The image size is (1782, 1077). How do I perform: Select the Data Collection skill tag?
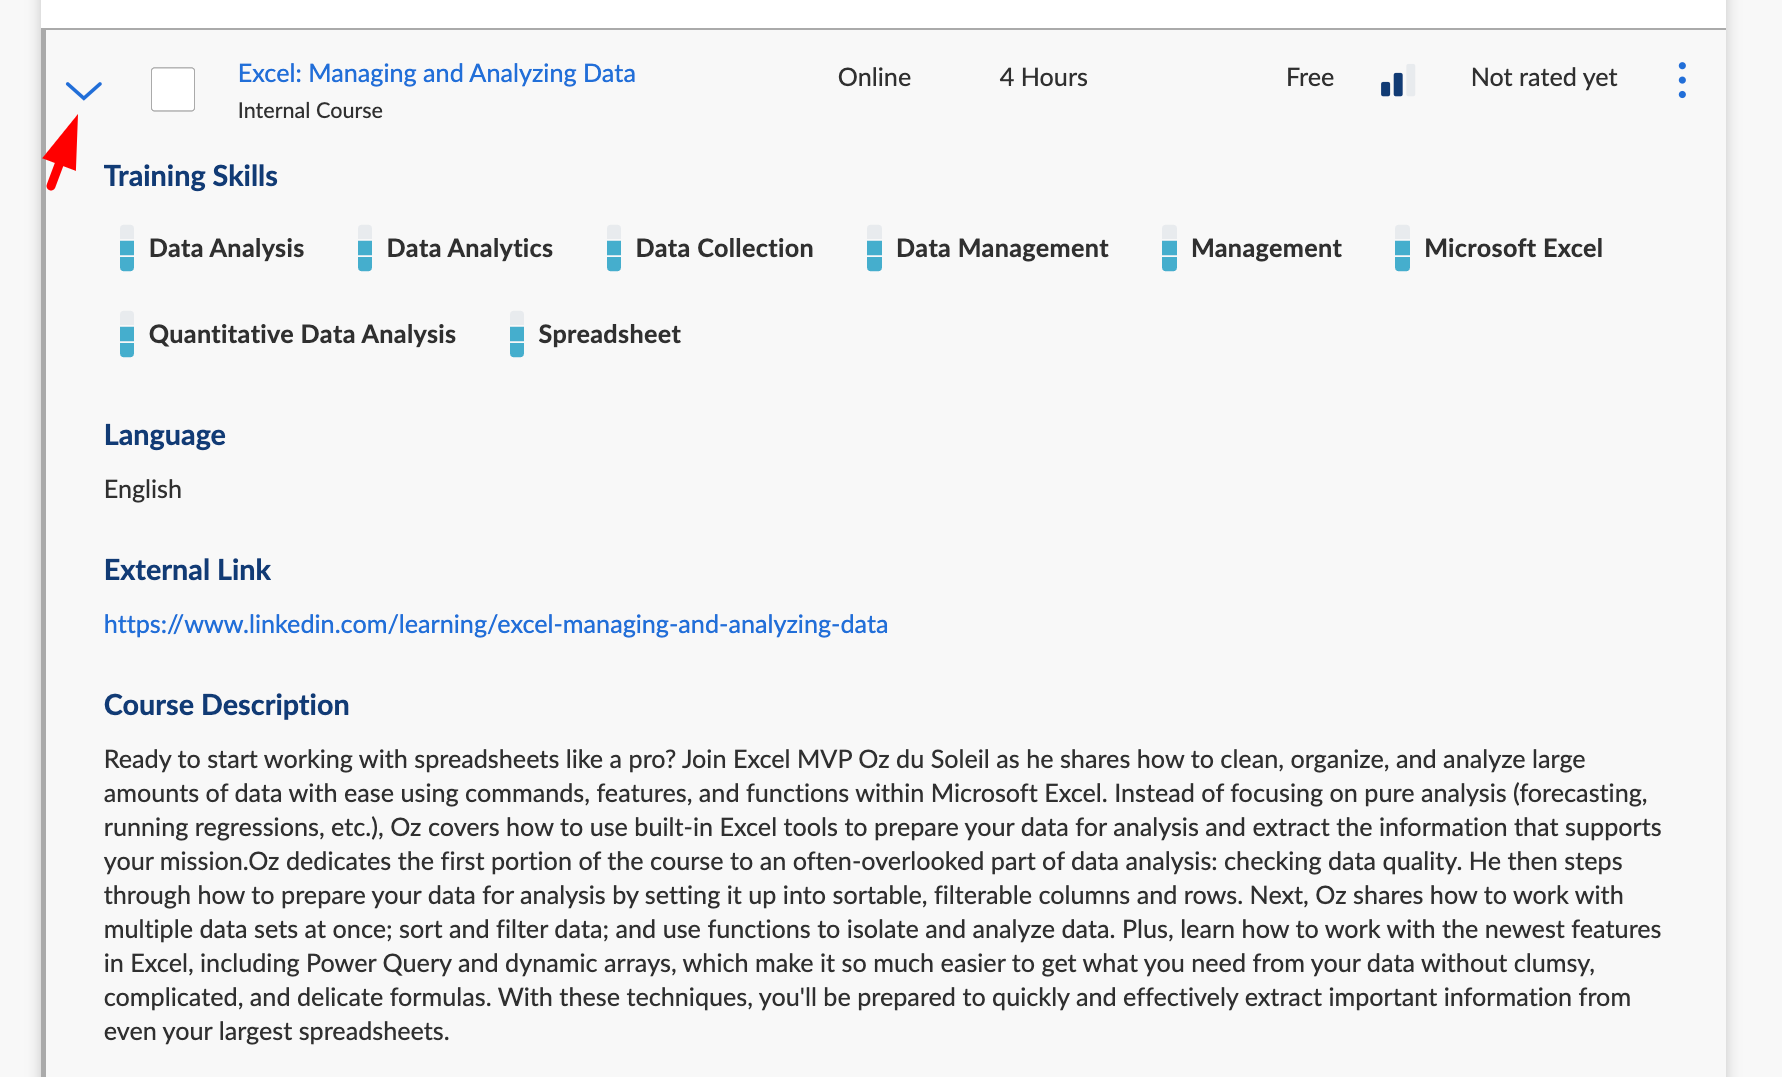[724, 248]
